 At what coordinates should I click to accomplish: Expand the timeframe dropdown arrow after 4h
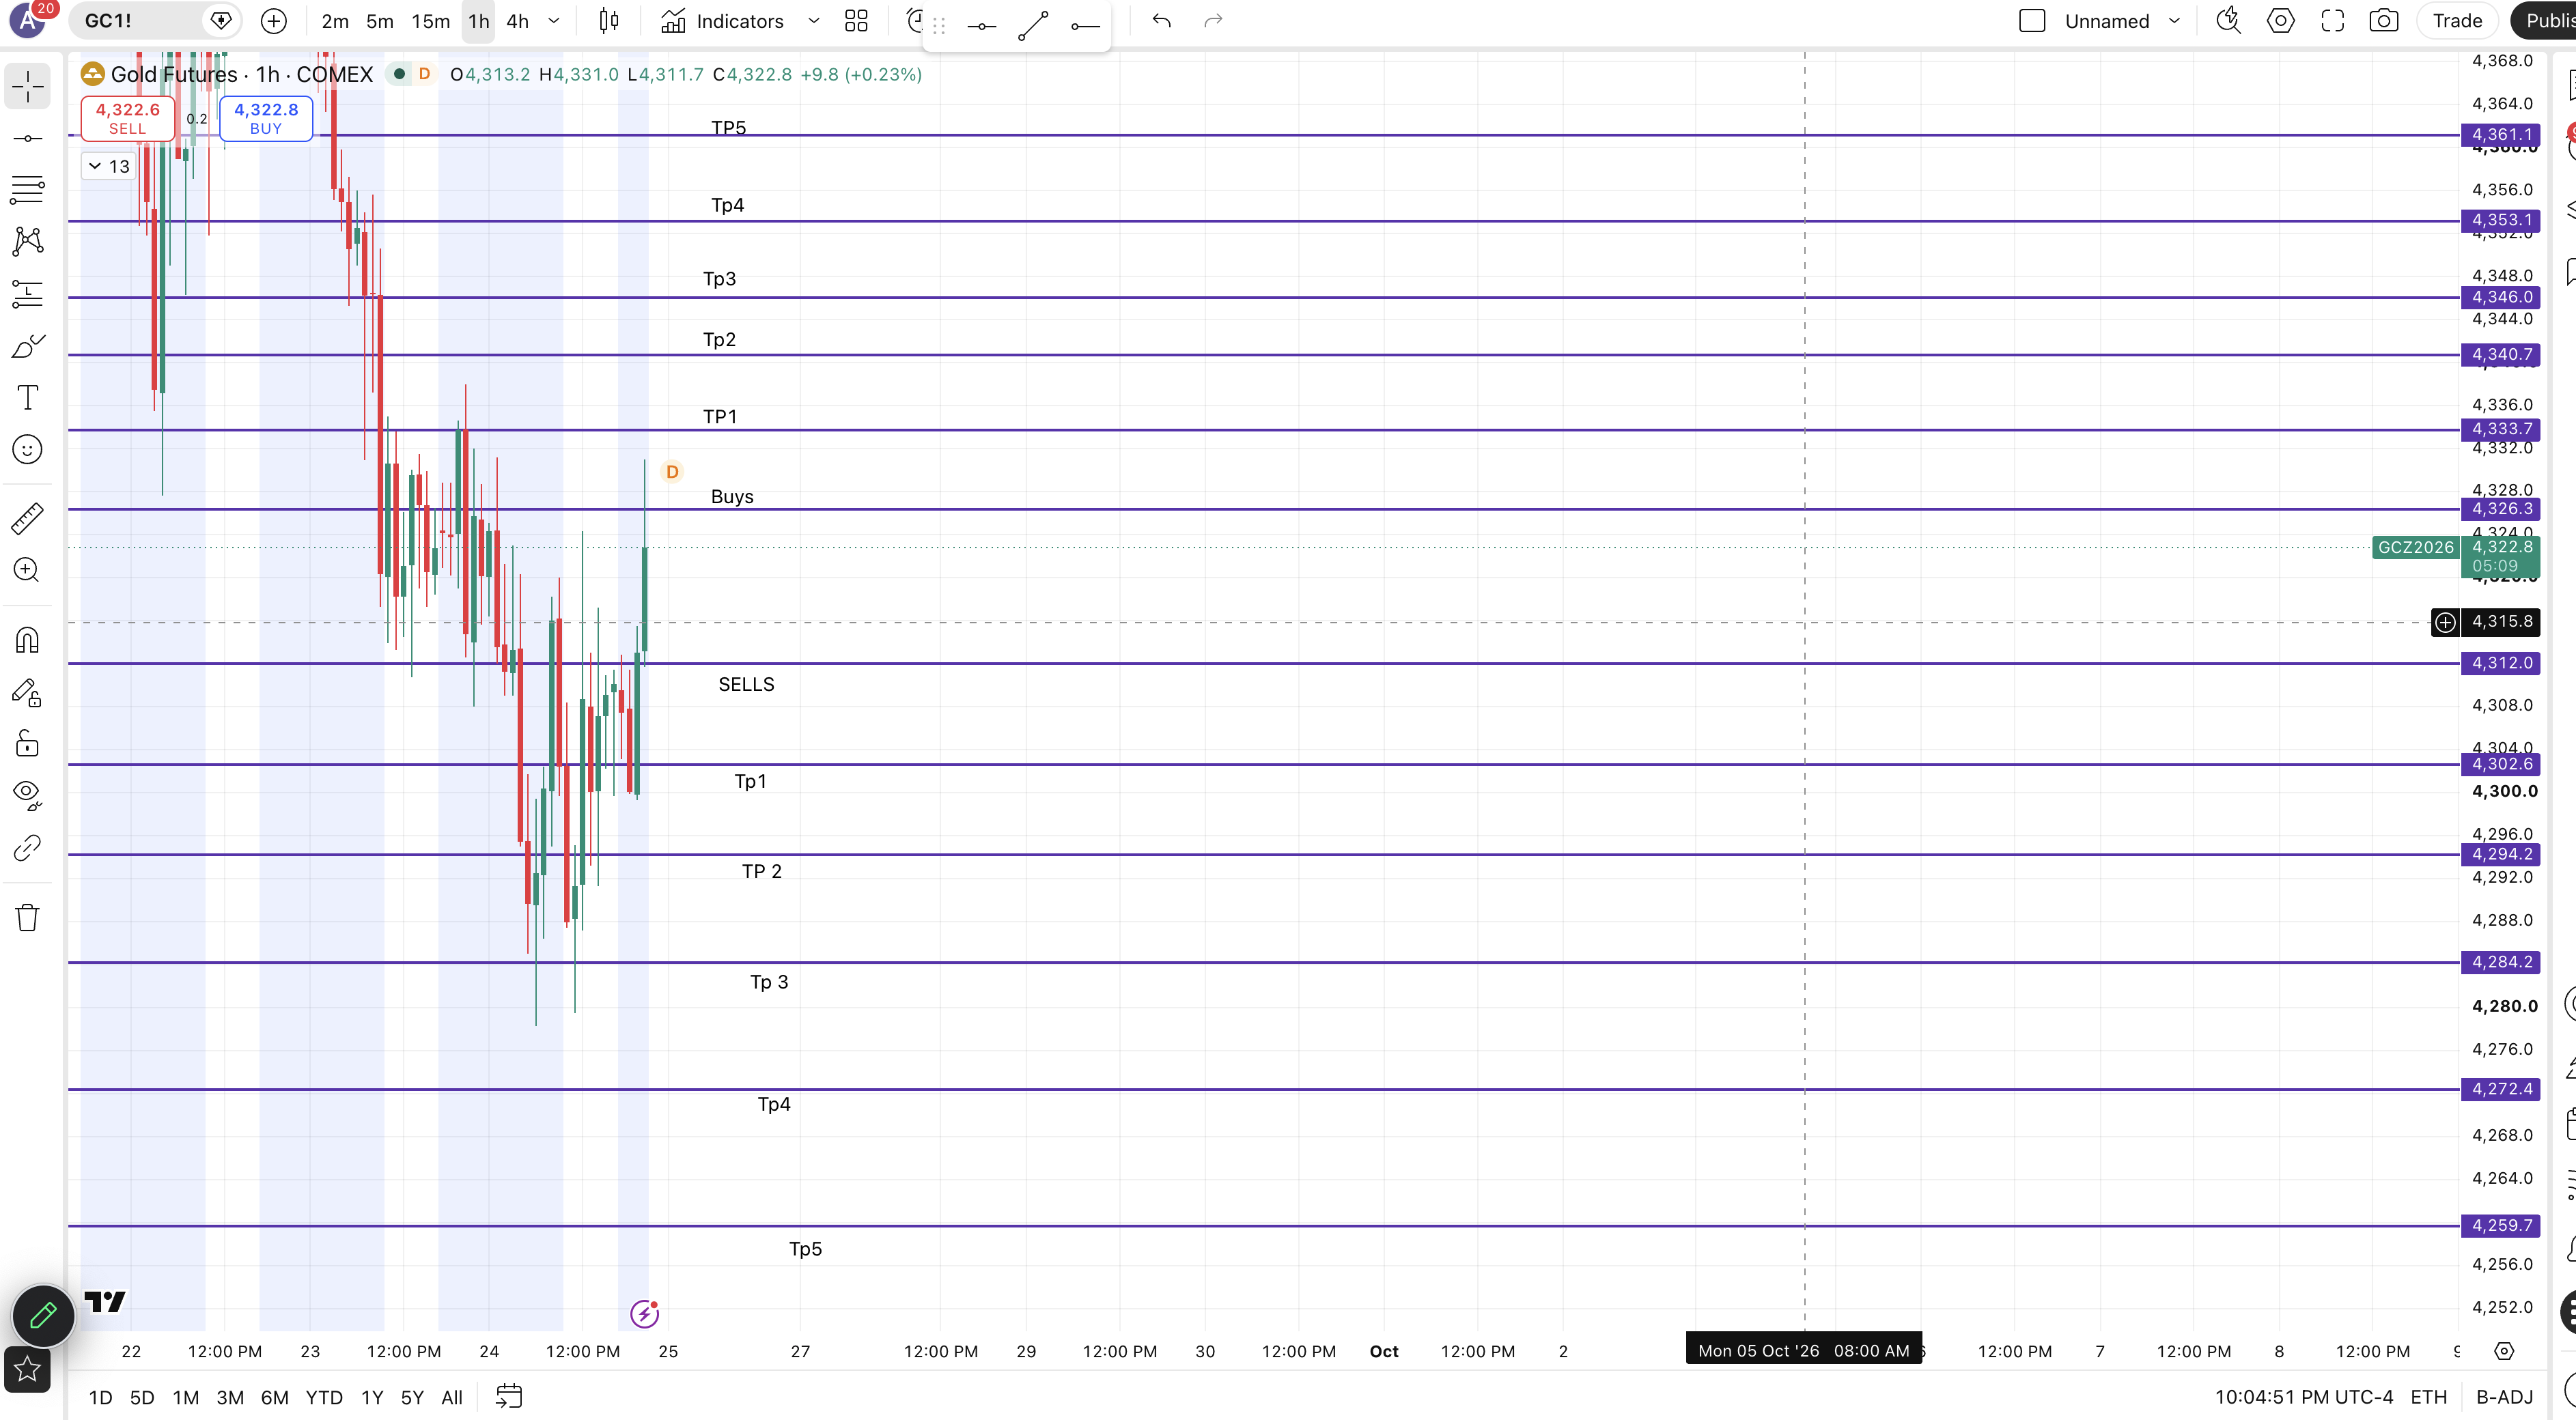point(554,21)
